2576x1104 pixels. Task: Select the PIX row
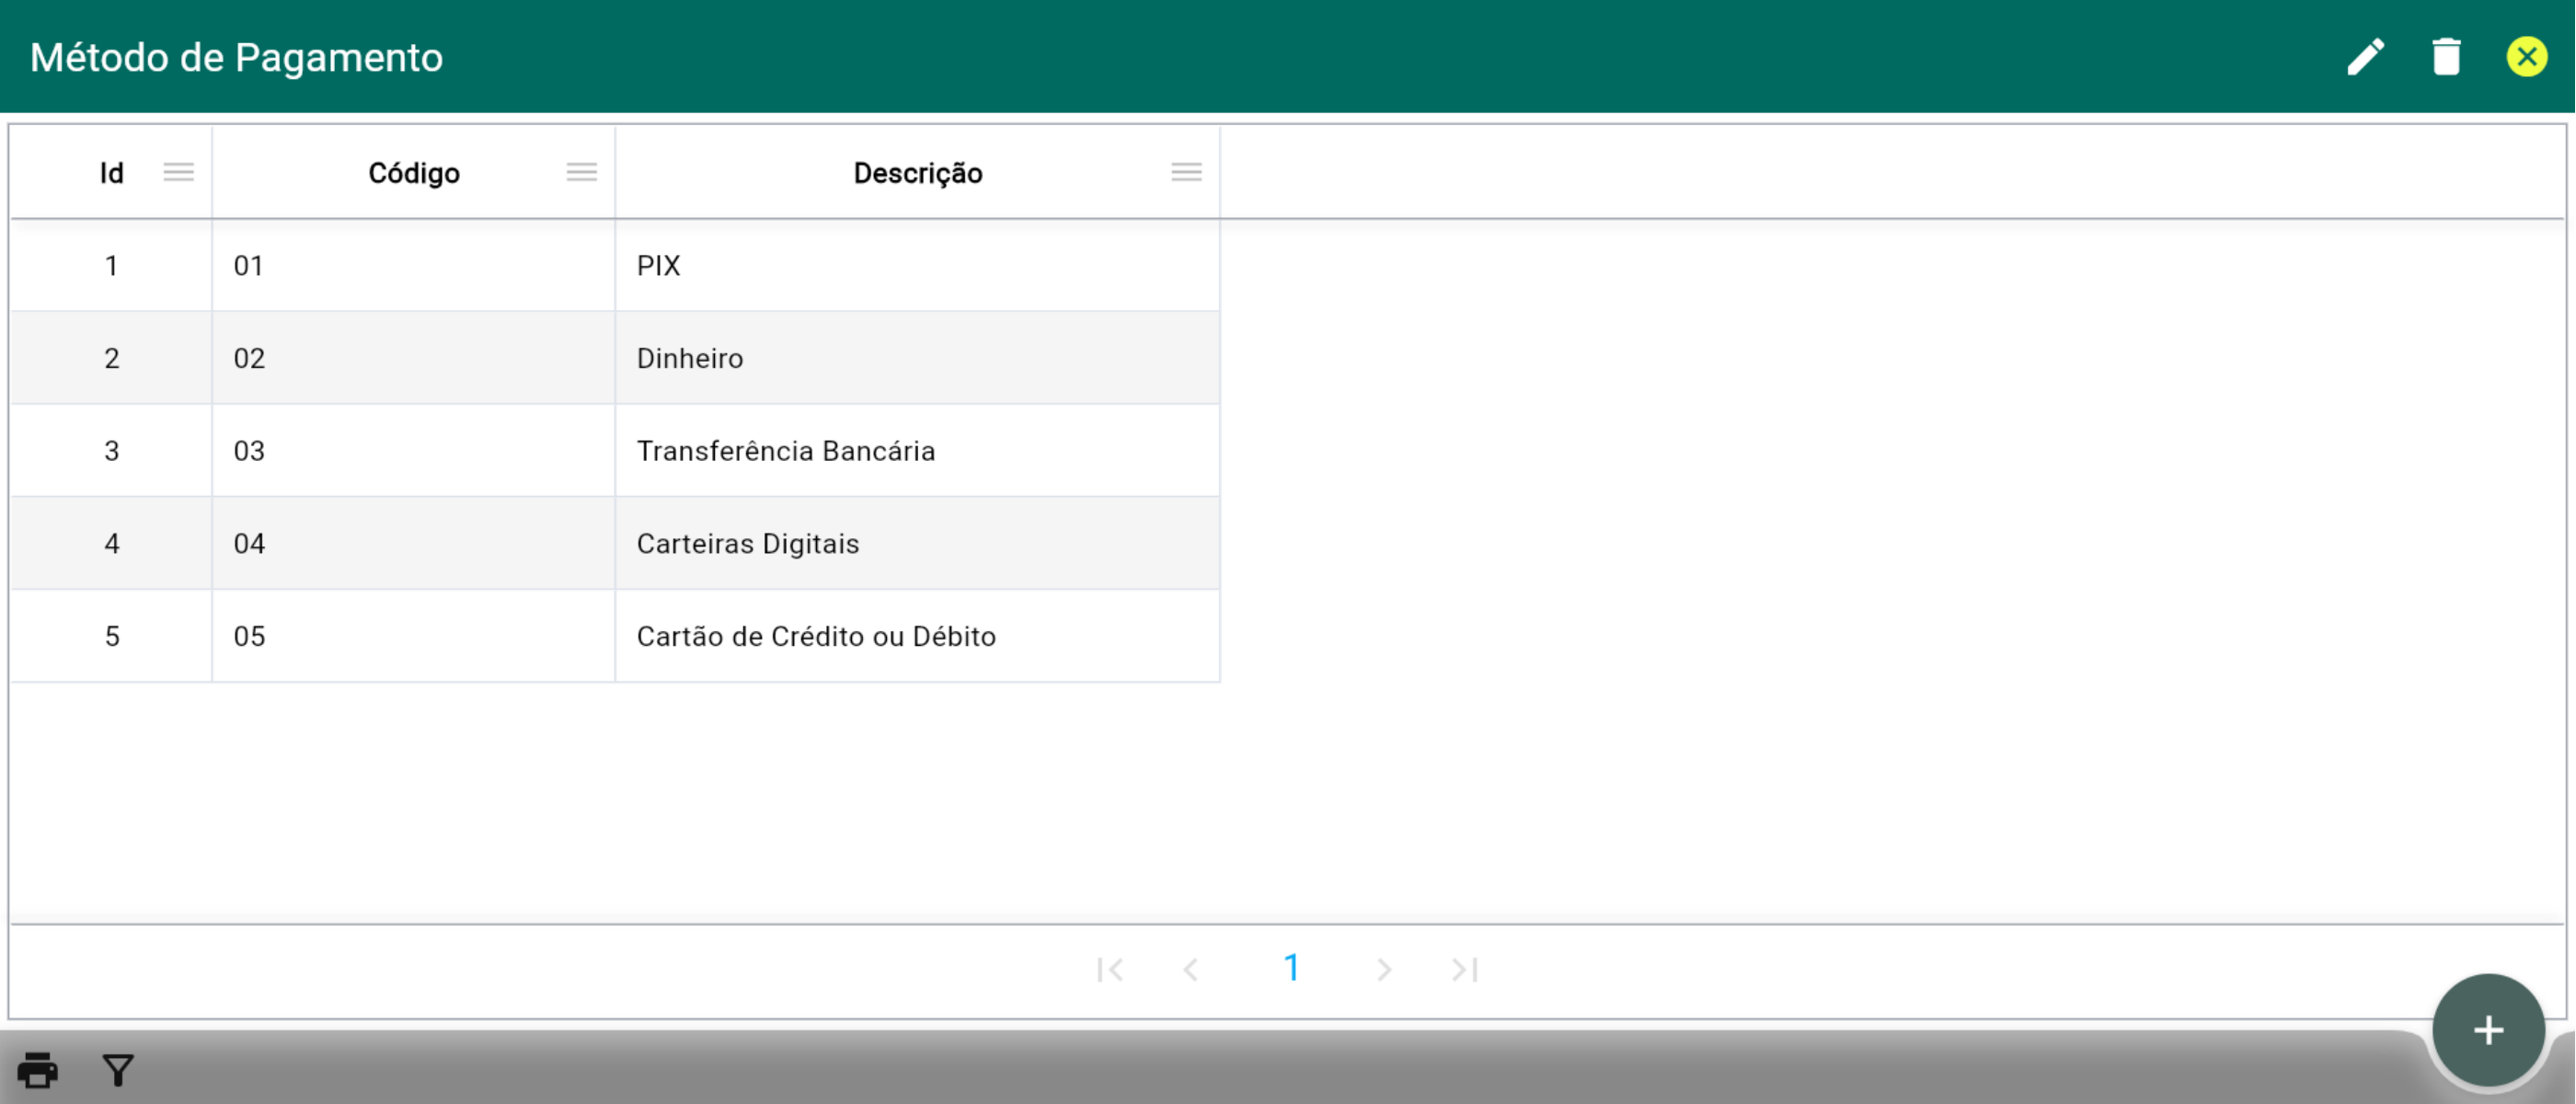pos(658,266)
